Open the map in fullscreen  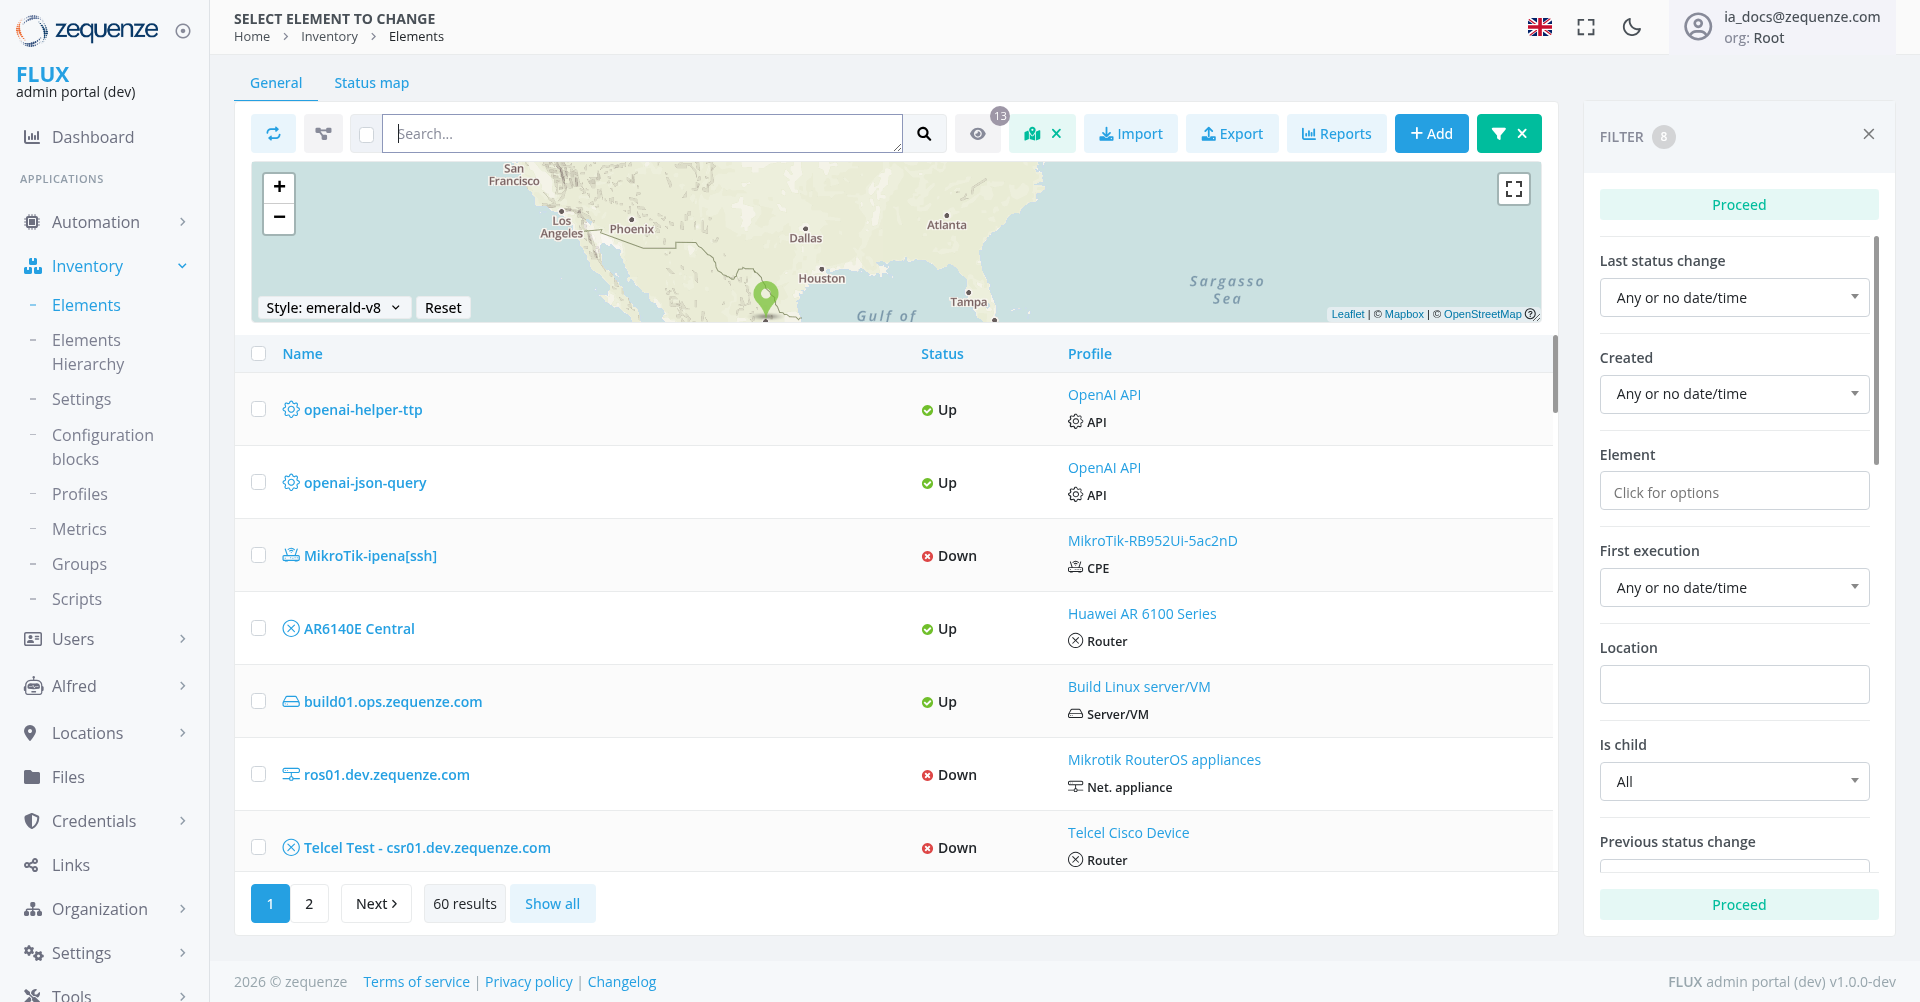click(x=1514, y=189)
